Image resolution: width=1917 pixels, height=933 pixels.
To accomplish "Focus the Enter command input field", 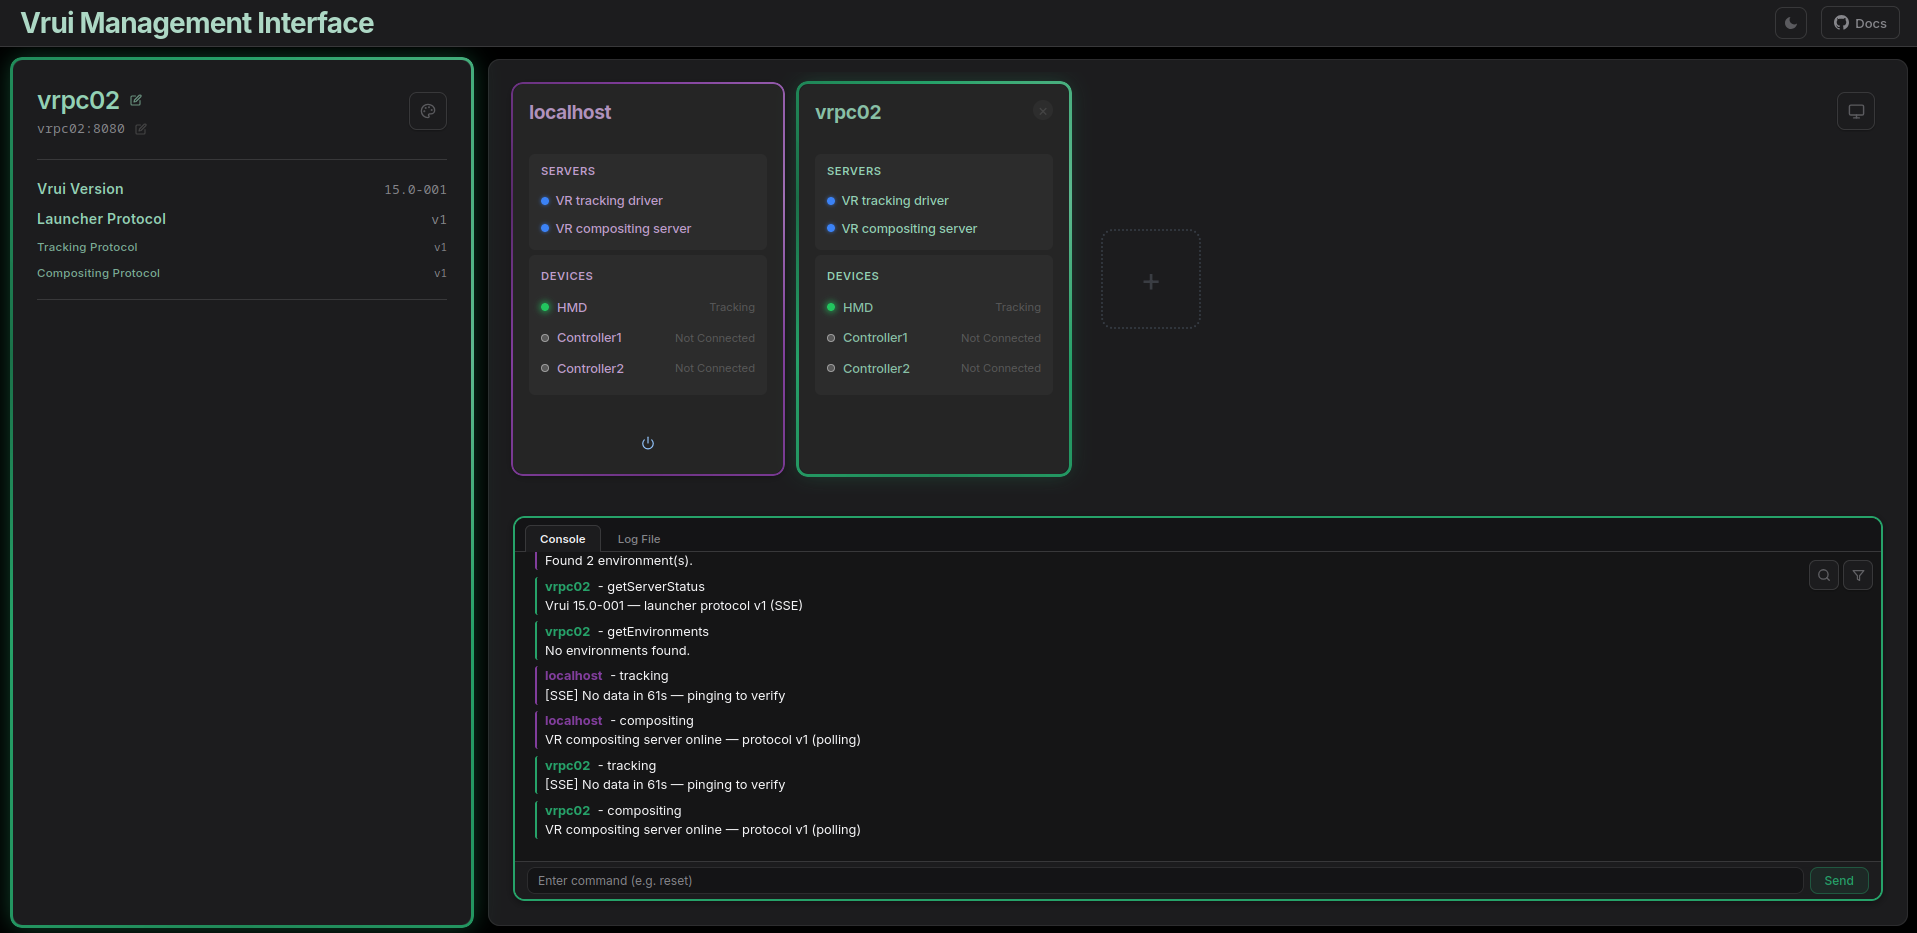I will 1165,881.
